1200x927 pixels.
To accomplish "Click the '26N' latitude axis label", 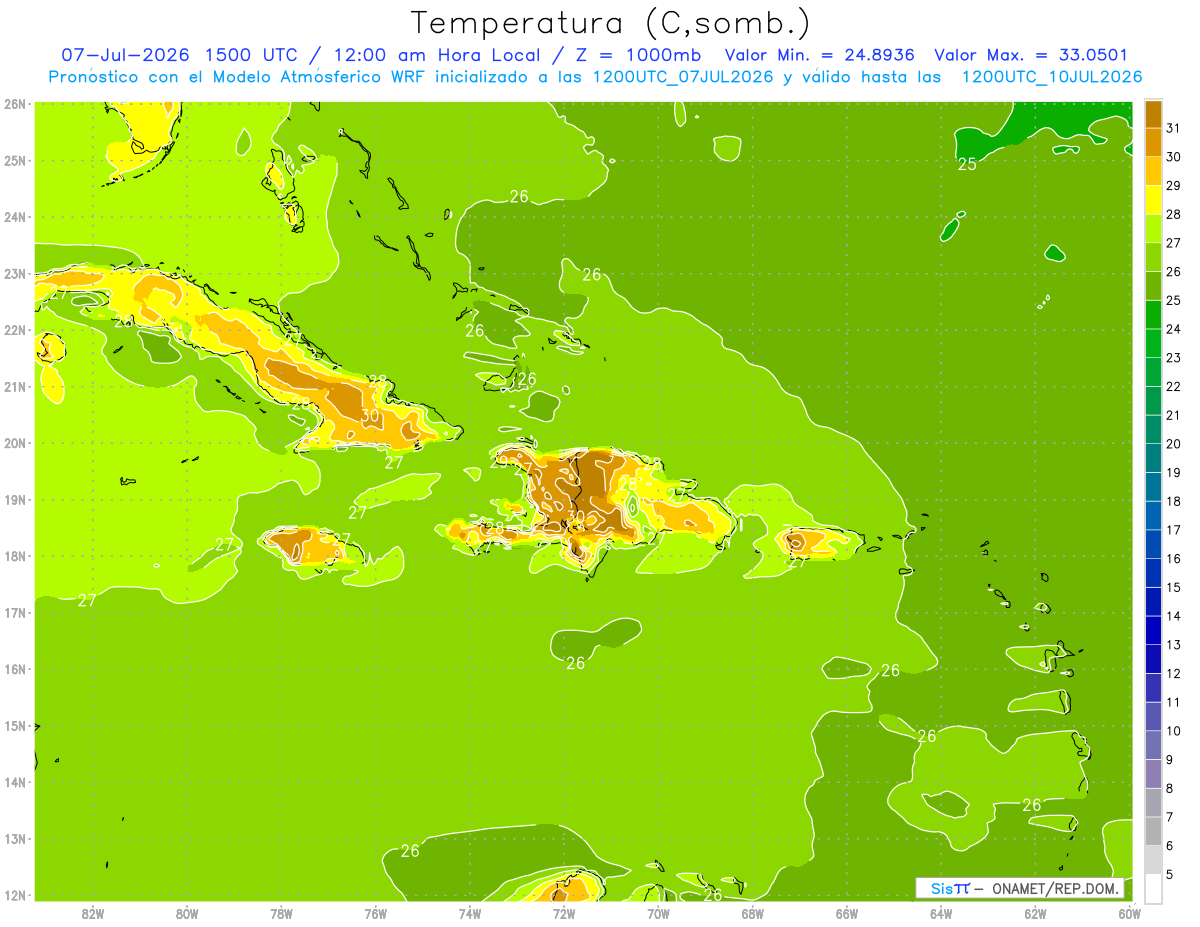I will tap(14, 104).
